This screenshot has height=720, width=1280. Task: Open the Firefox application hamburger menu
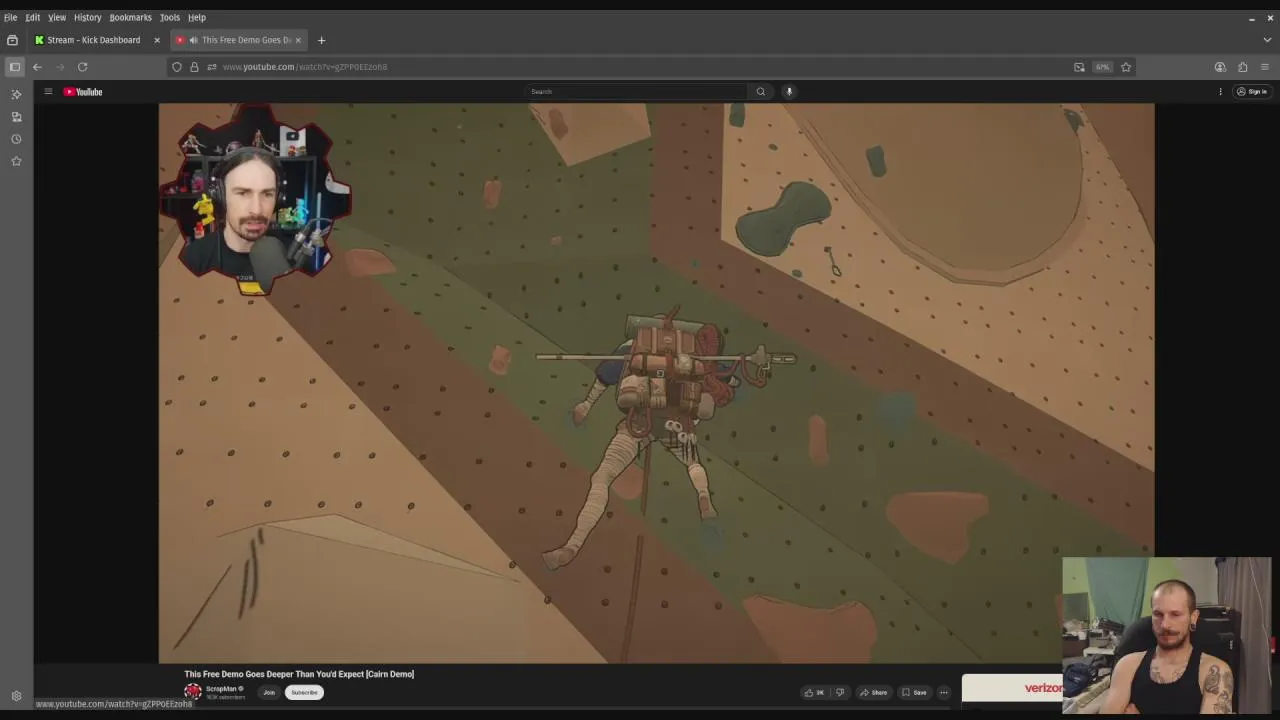coord(1264,67)
